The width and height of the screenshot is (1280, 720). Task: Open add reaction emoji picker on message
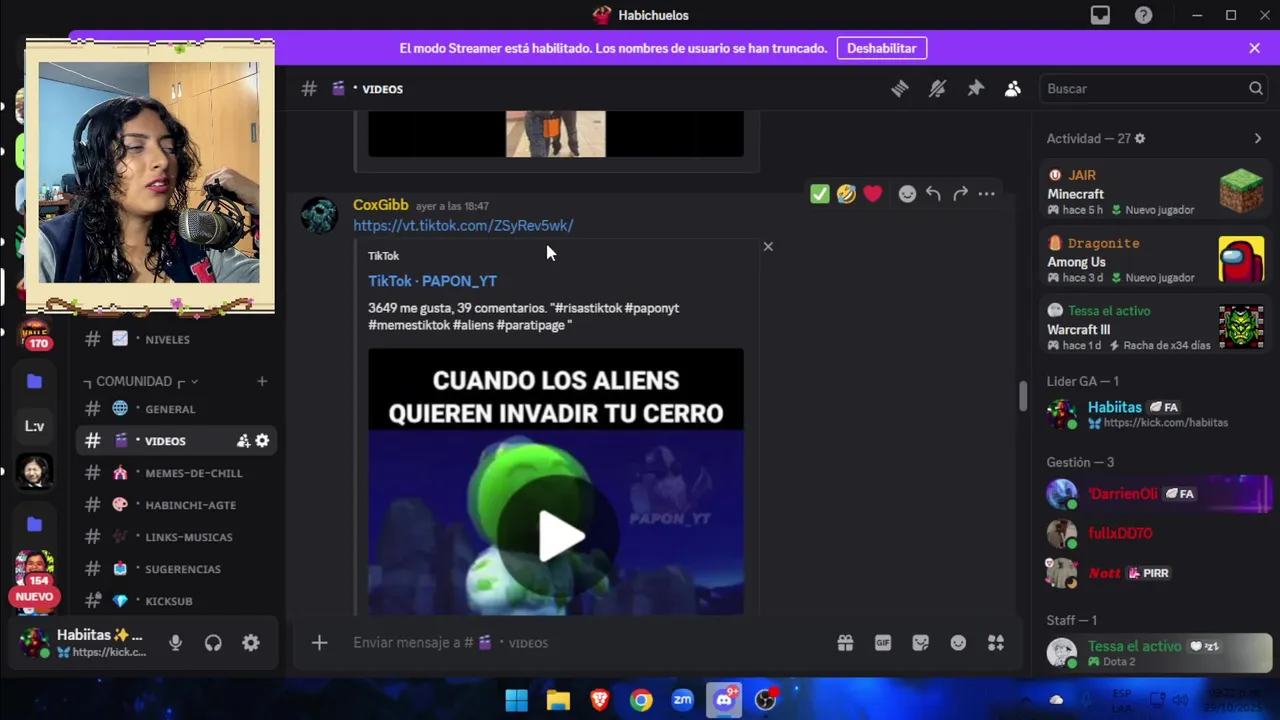pos(907,194)
